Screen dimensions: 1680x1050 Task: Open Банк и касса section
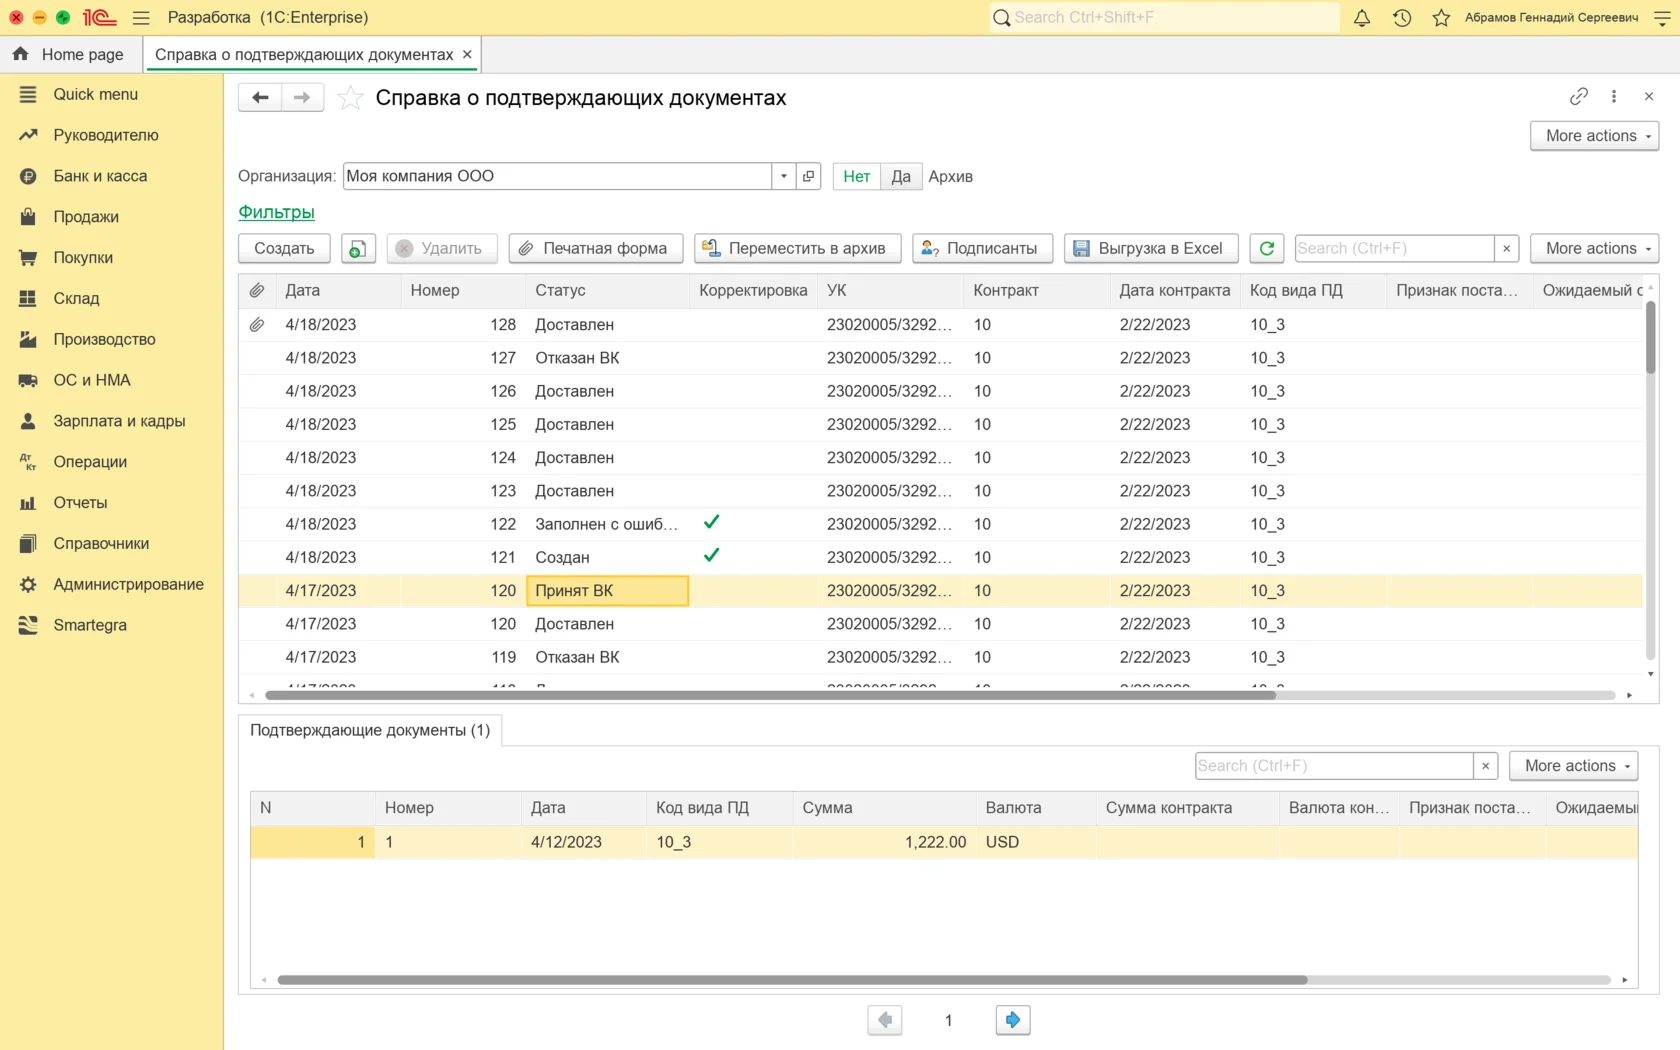(100, 176)
